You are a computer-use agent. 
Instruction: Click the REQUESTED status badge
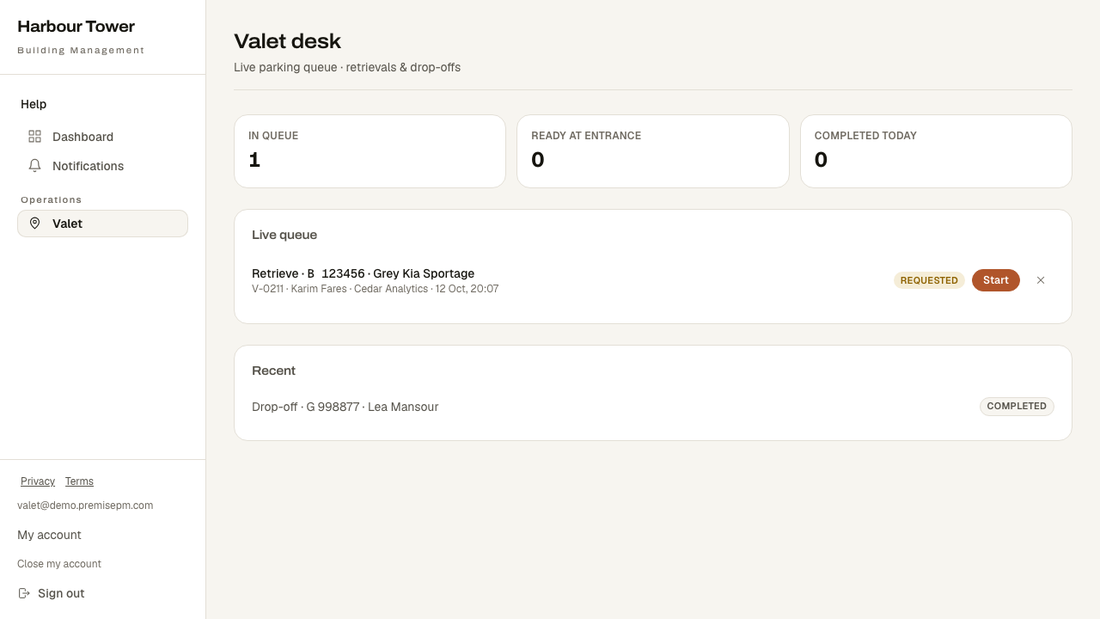tap(929, 280)
